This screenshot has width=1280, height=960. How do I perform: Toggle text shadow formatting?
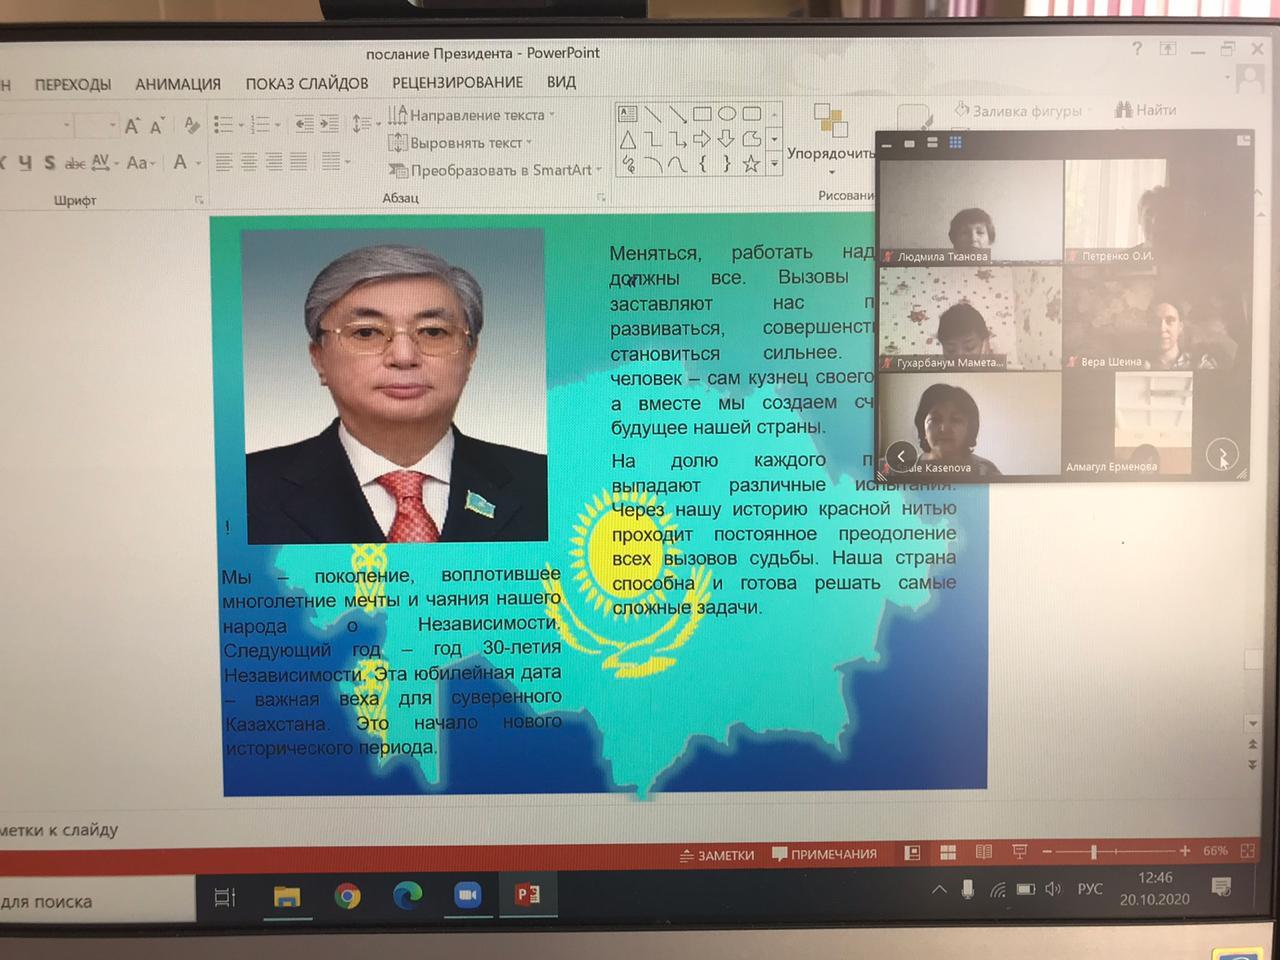click(x=49, y=162)
